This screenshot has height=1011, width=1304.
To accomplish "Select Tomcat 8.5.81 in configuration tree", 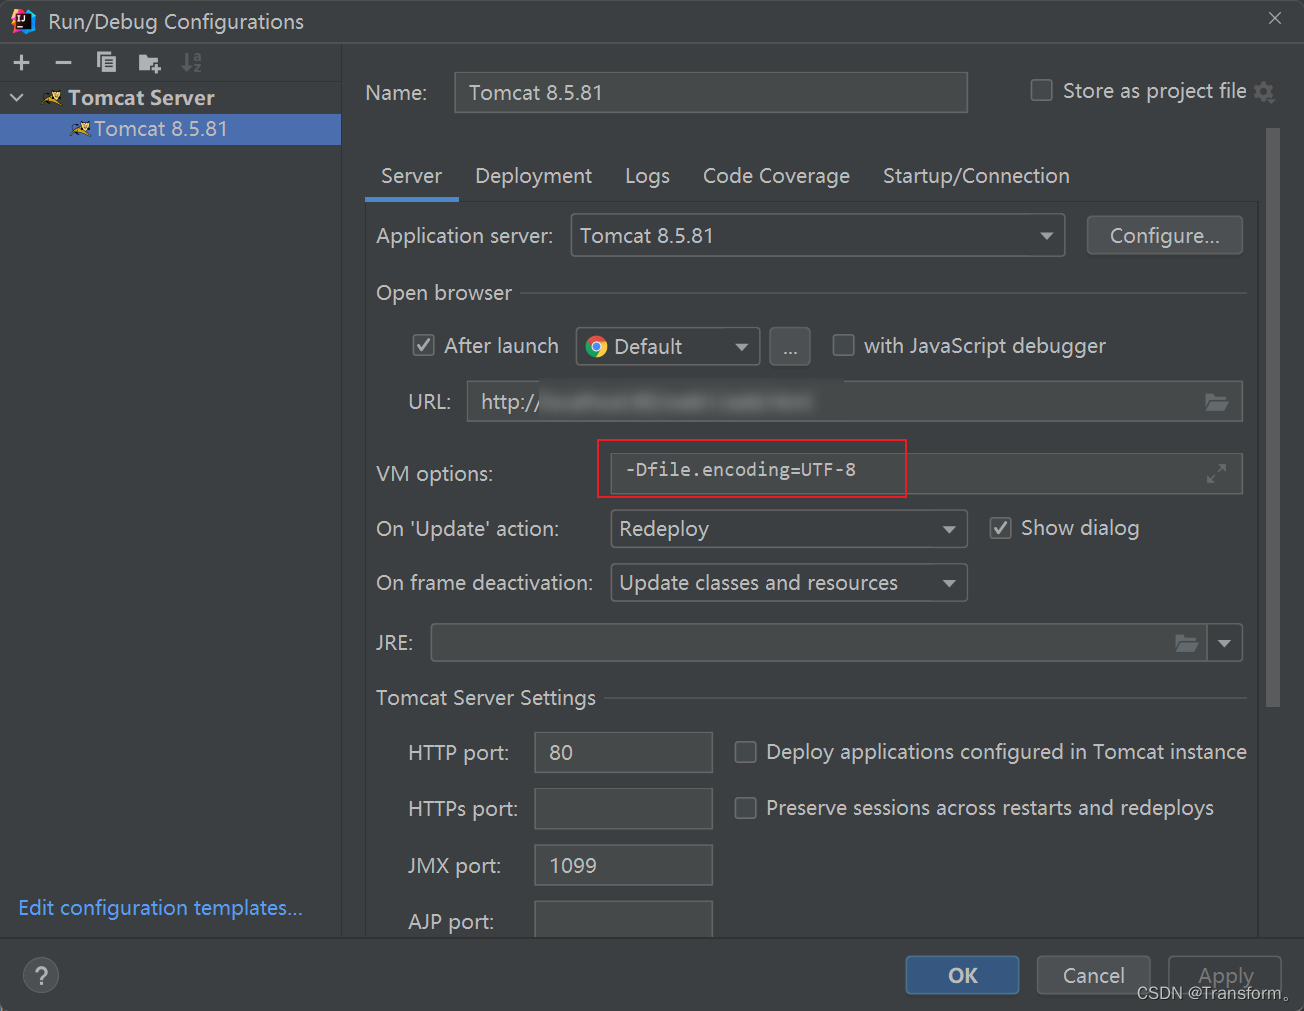I will [170, 129].
